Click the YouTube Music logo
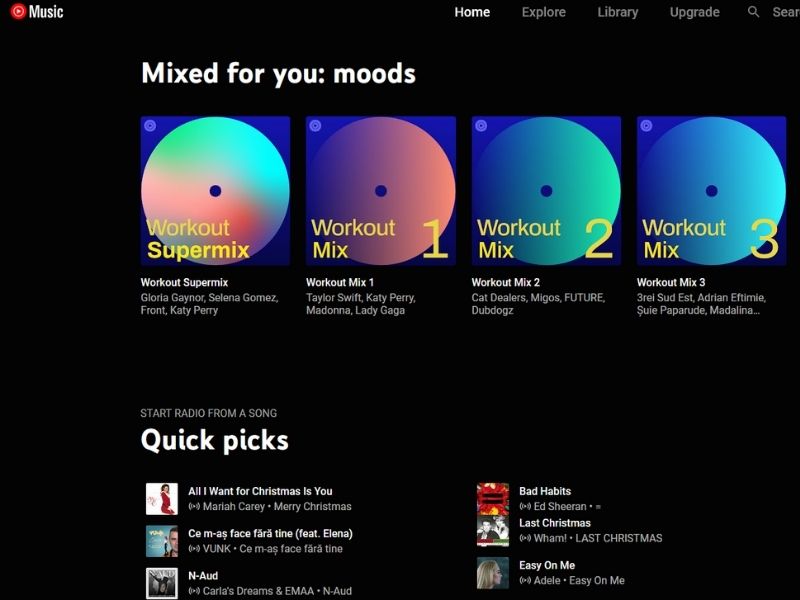The image size is (800, 600). coord(37,11)
